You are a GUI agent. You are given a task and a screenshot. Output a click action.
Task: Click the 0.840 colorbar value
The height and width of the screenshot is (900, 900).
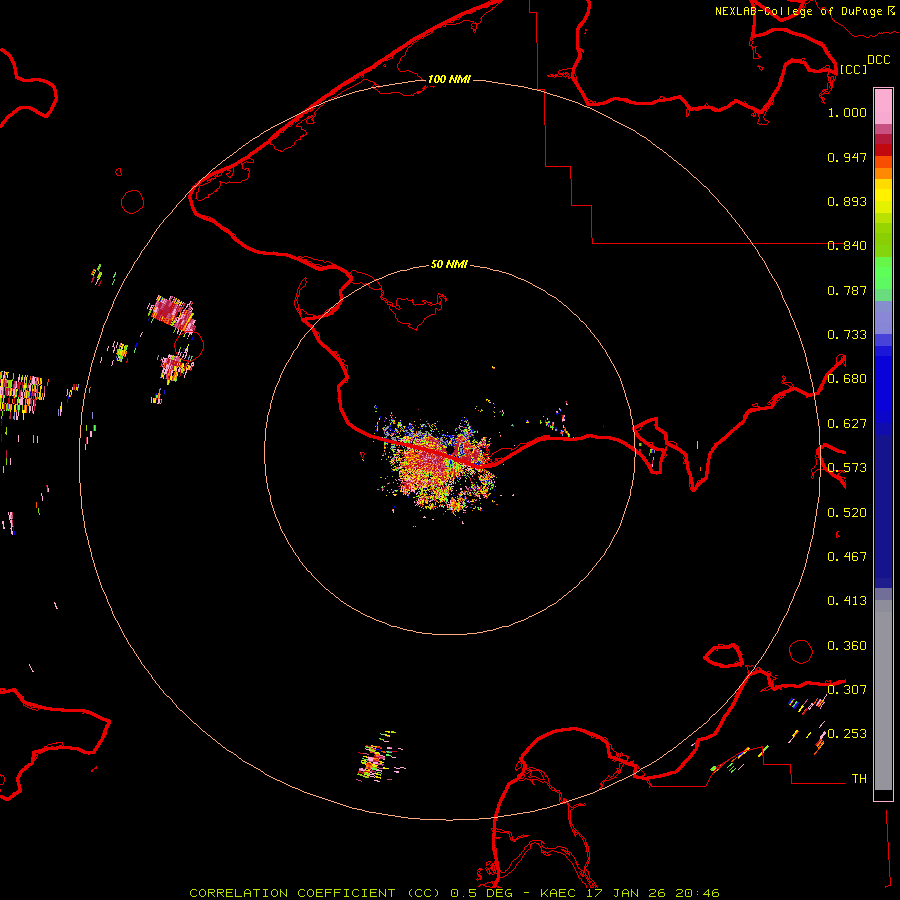847,246
